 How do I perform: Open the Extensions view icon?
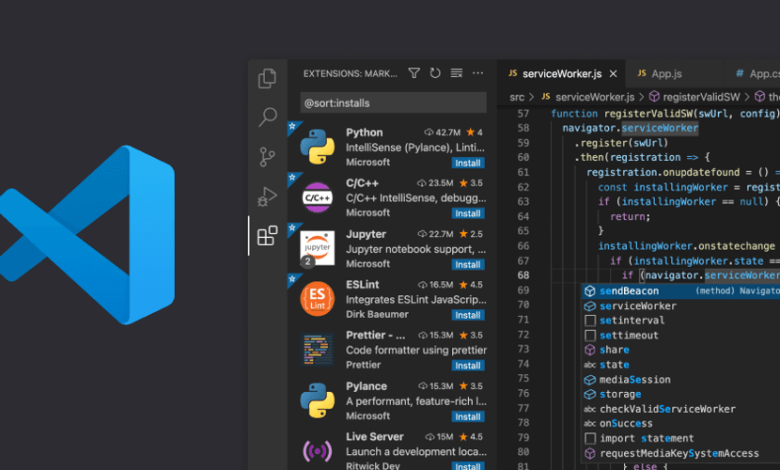(267, 235)
